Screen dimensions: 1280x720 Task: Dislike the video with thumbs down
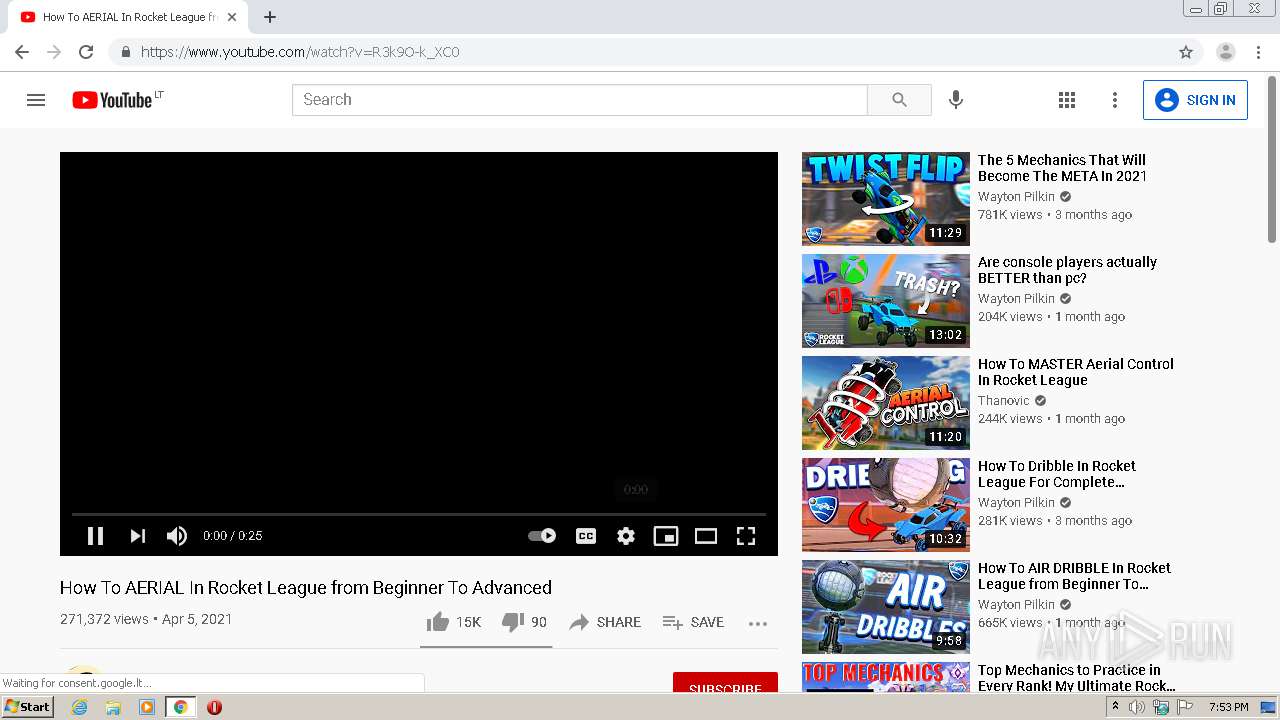point(524,622)
